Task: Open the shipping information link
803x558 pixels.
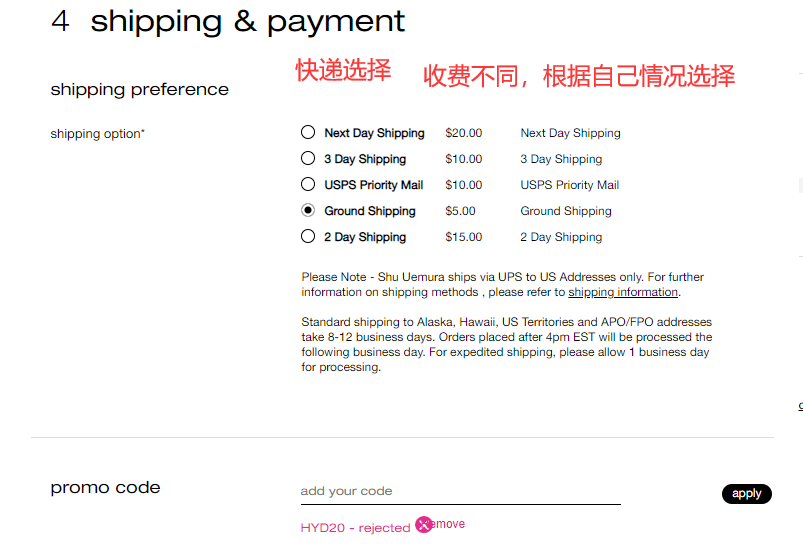Action: click(623, 292)
